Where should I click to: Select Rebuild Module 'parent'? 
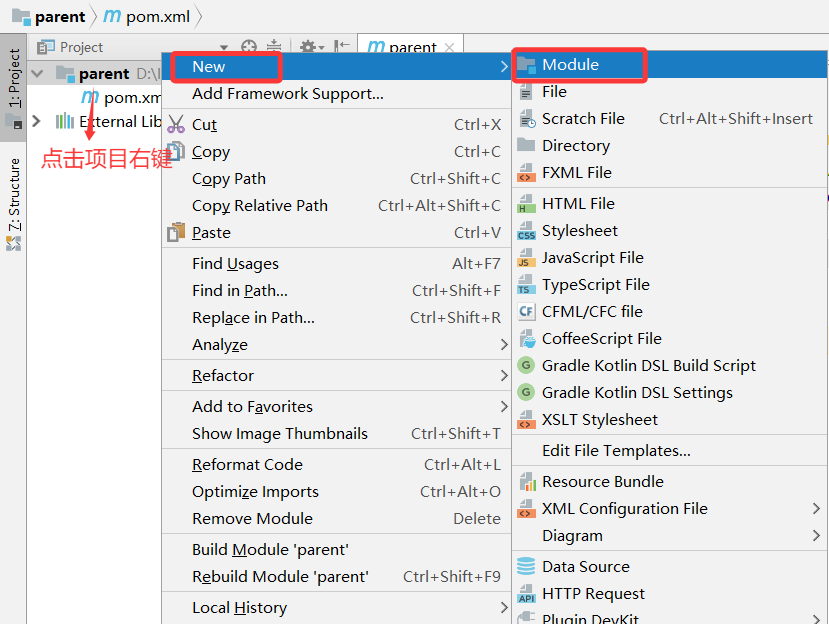click(336, 576)
